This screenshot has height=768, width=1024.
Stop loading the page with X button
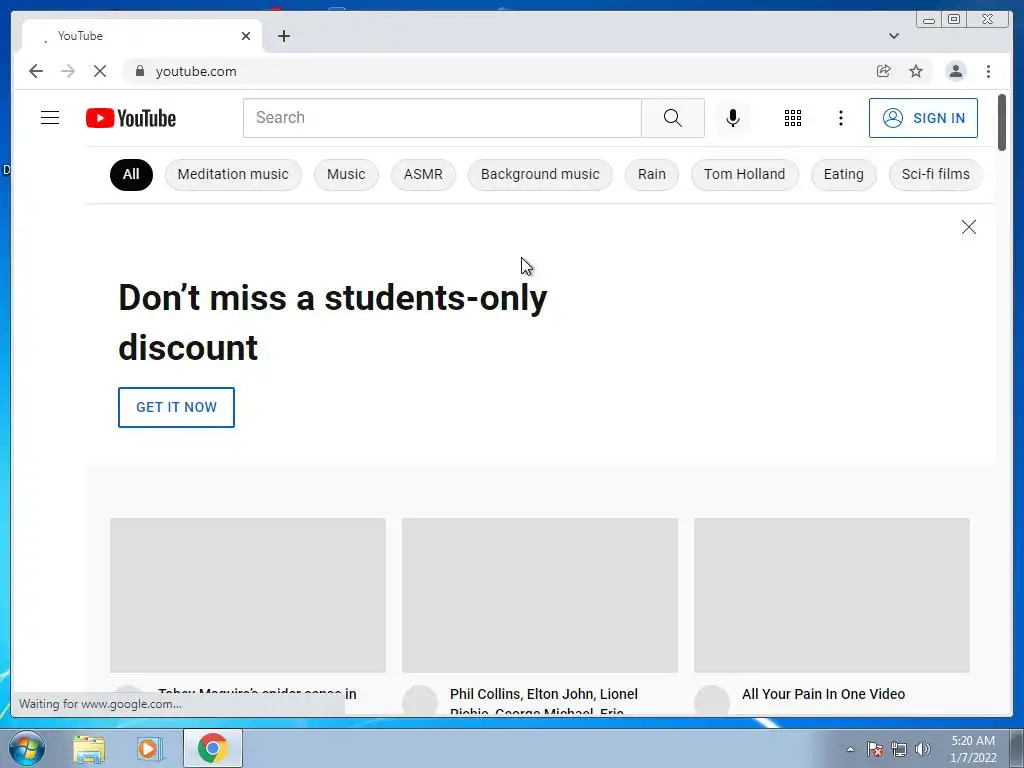tap(100, 71)
